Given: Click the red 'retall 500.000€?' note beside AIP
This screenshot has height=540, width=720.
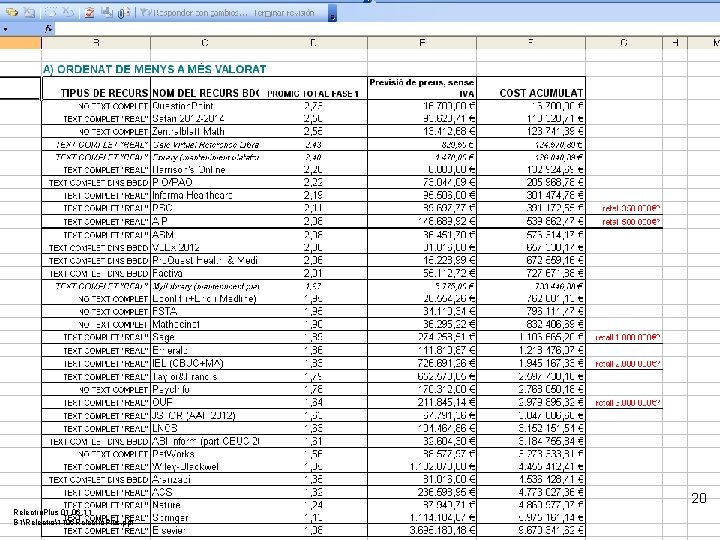Looking at the screenshot, I should pyautogui.click(x=631, y=222).
